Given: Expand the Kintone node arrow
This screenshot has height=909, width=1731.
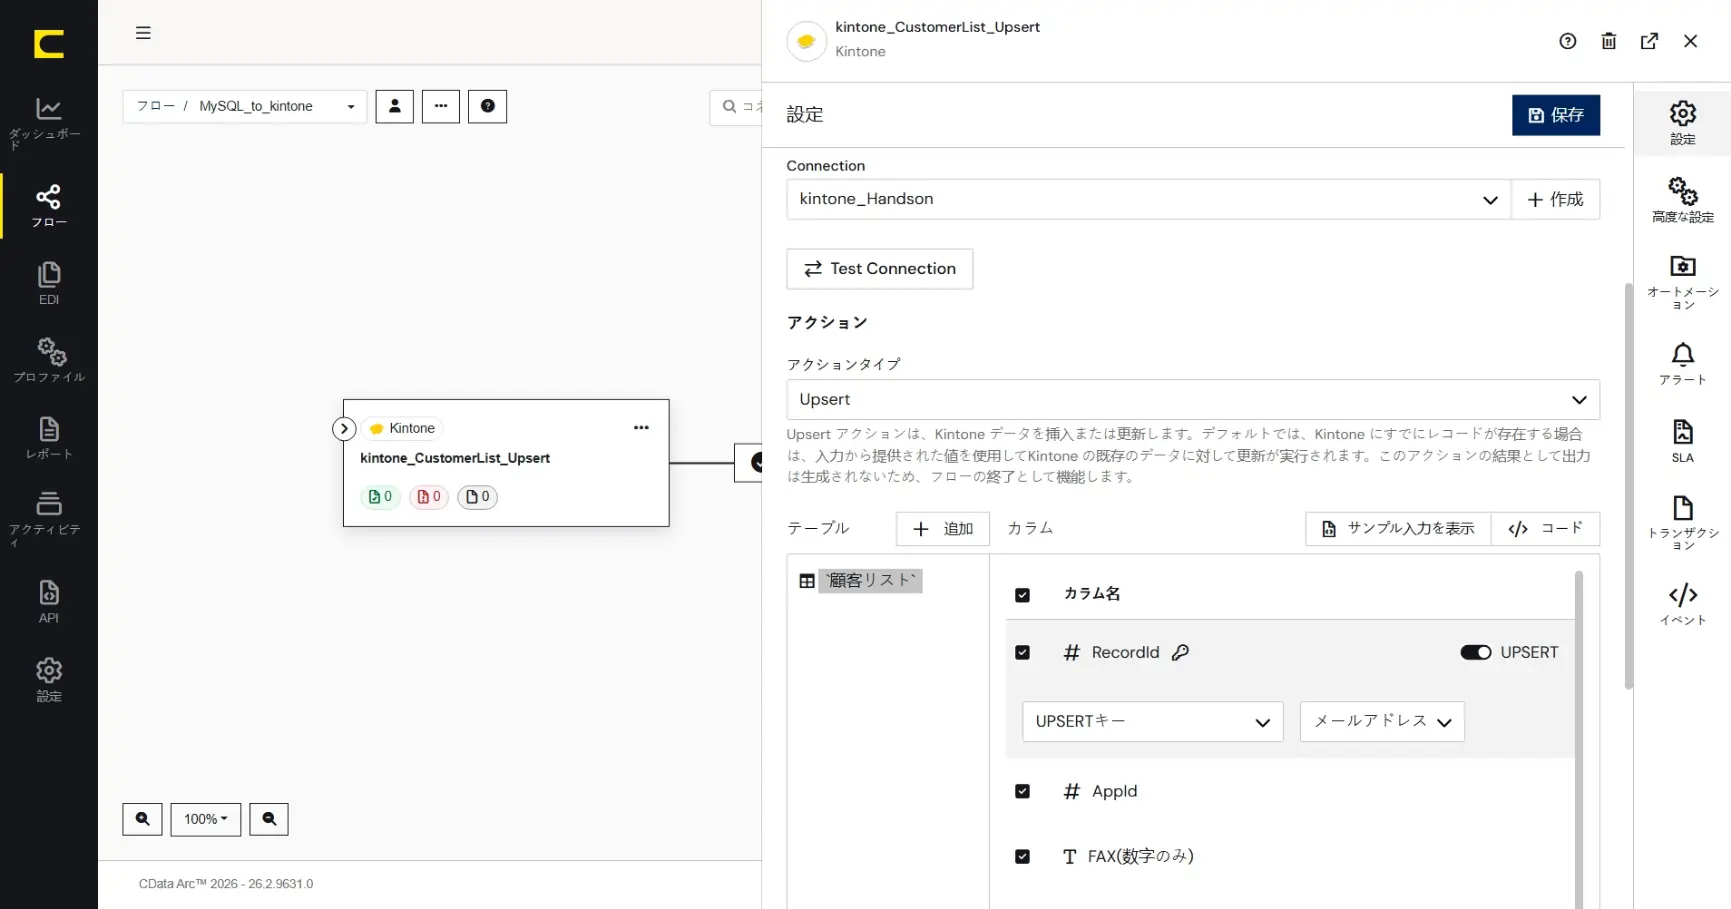Looking at the screenshot, I should pyautogui.click(x=344, y=429).
